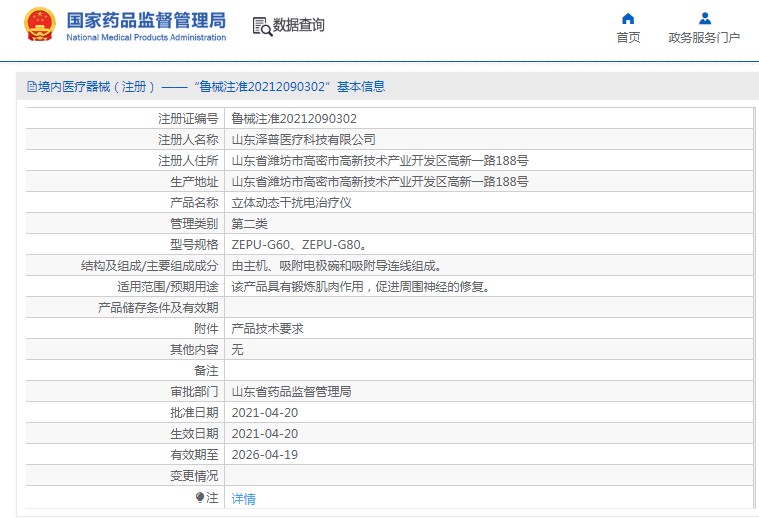The image size is (759, 518).
Task: Click the National Medical Products Administration text
Action: tap(146, 38)
